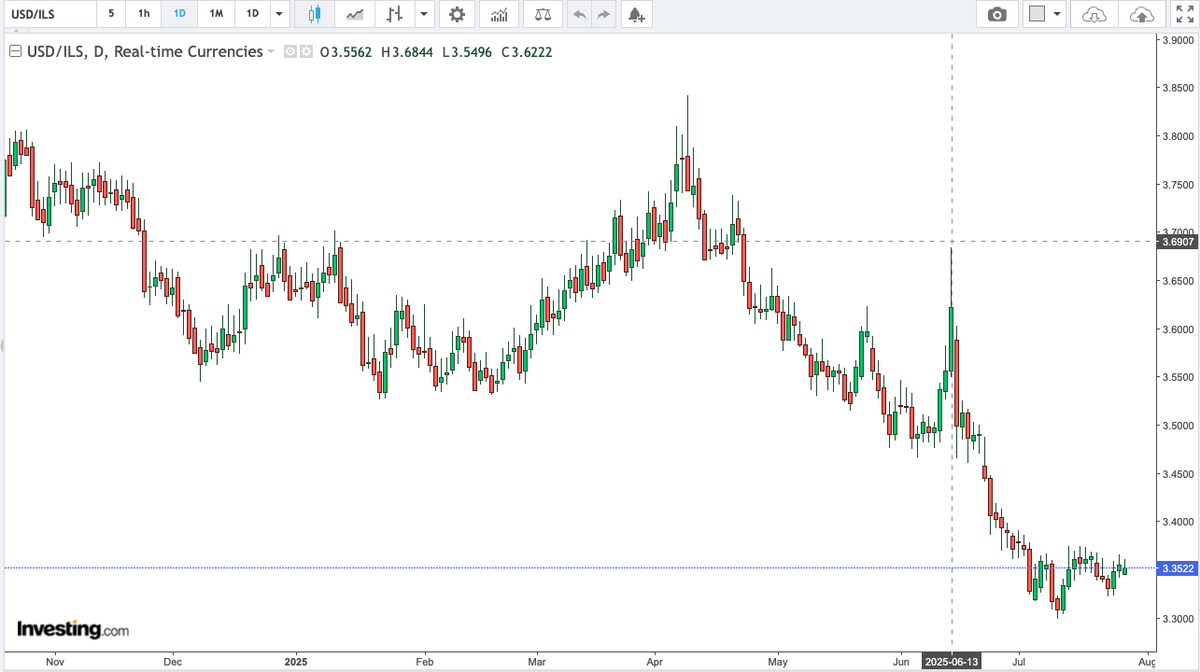Screen dimensions: 1200x672
Task: Click the Jul label on time axis
Action: [x=1019, y=661]
